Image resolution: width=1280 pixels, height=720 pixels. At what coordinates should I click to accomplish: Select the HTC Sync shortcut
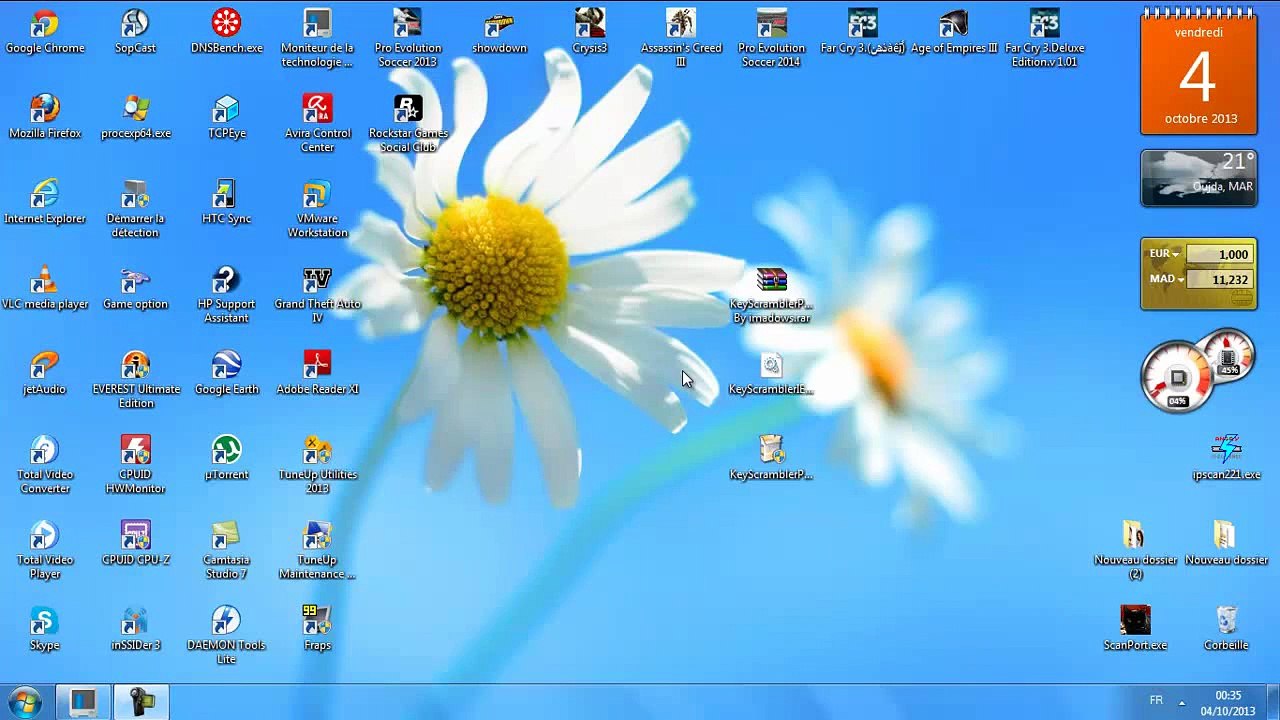[226, 201]
